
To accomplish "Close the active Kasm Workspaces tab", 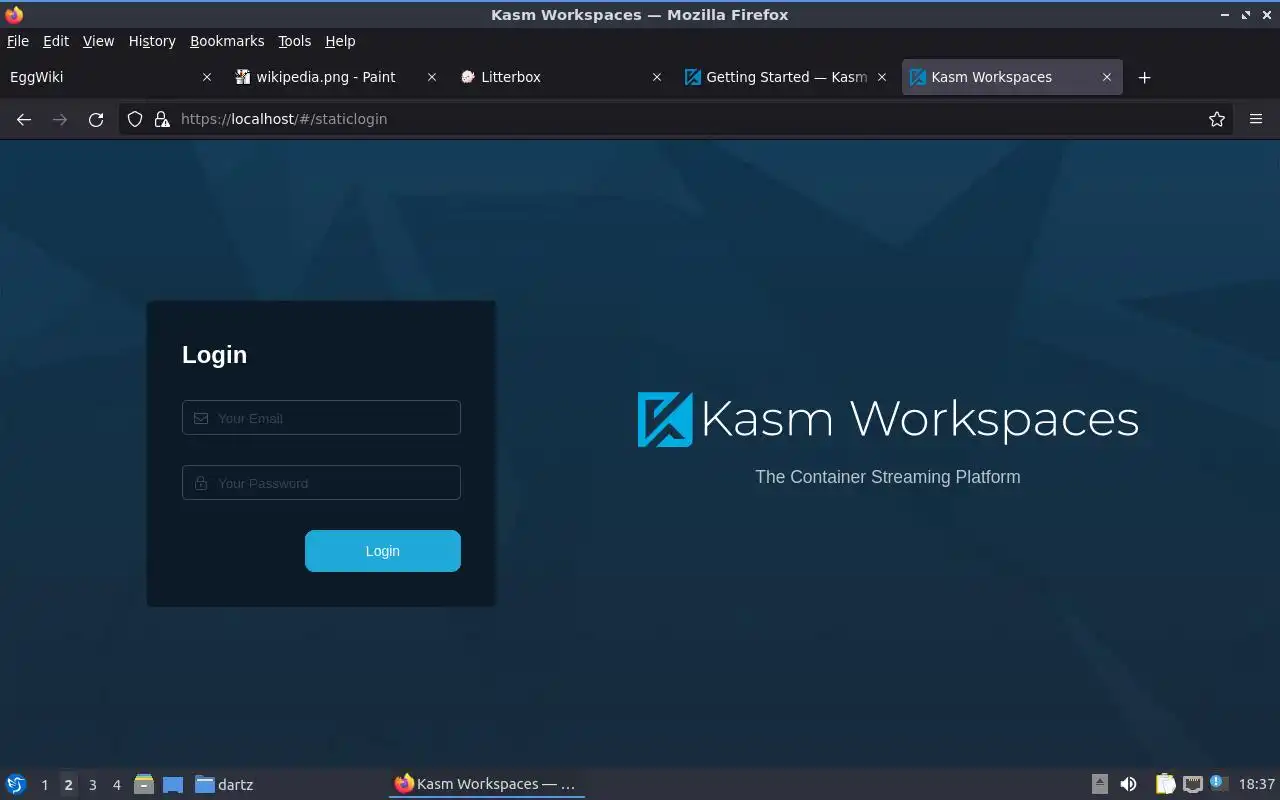I will [x=1107, y=77].
